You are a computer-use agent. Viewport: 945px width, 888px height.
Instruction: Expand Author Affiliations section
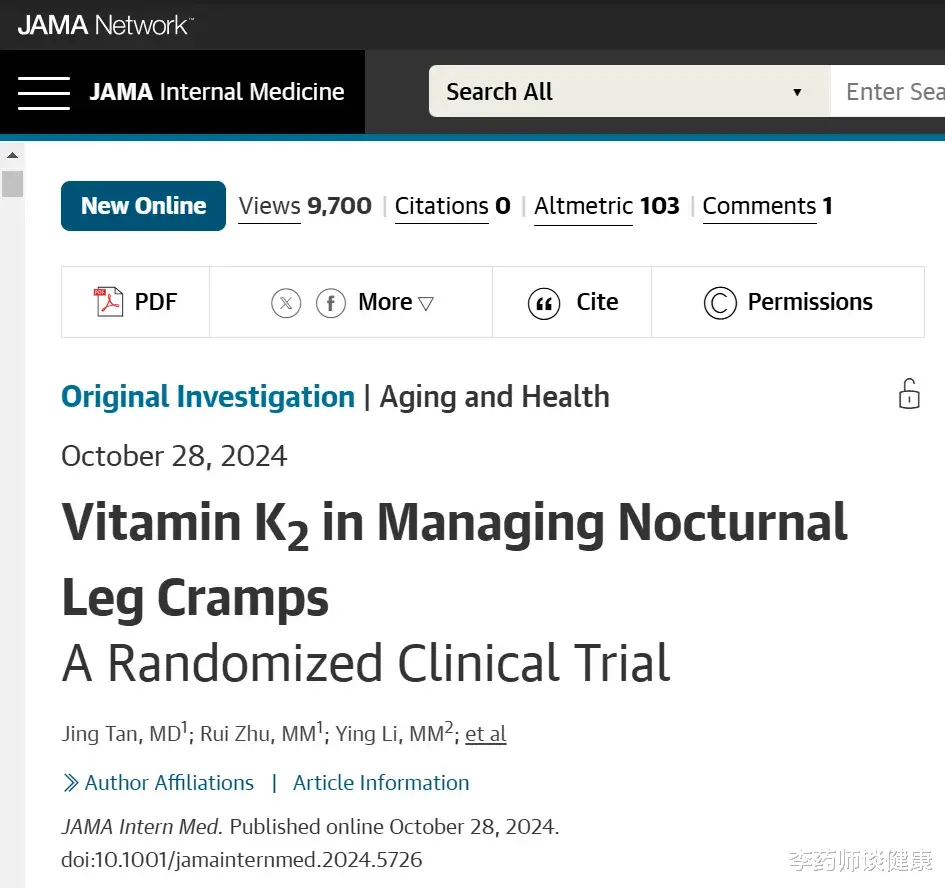click(159, 783)
